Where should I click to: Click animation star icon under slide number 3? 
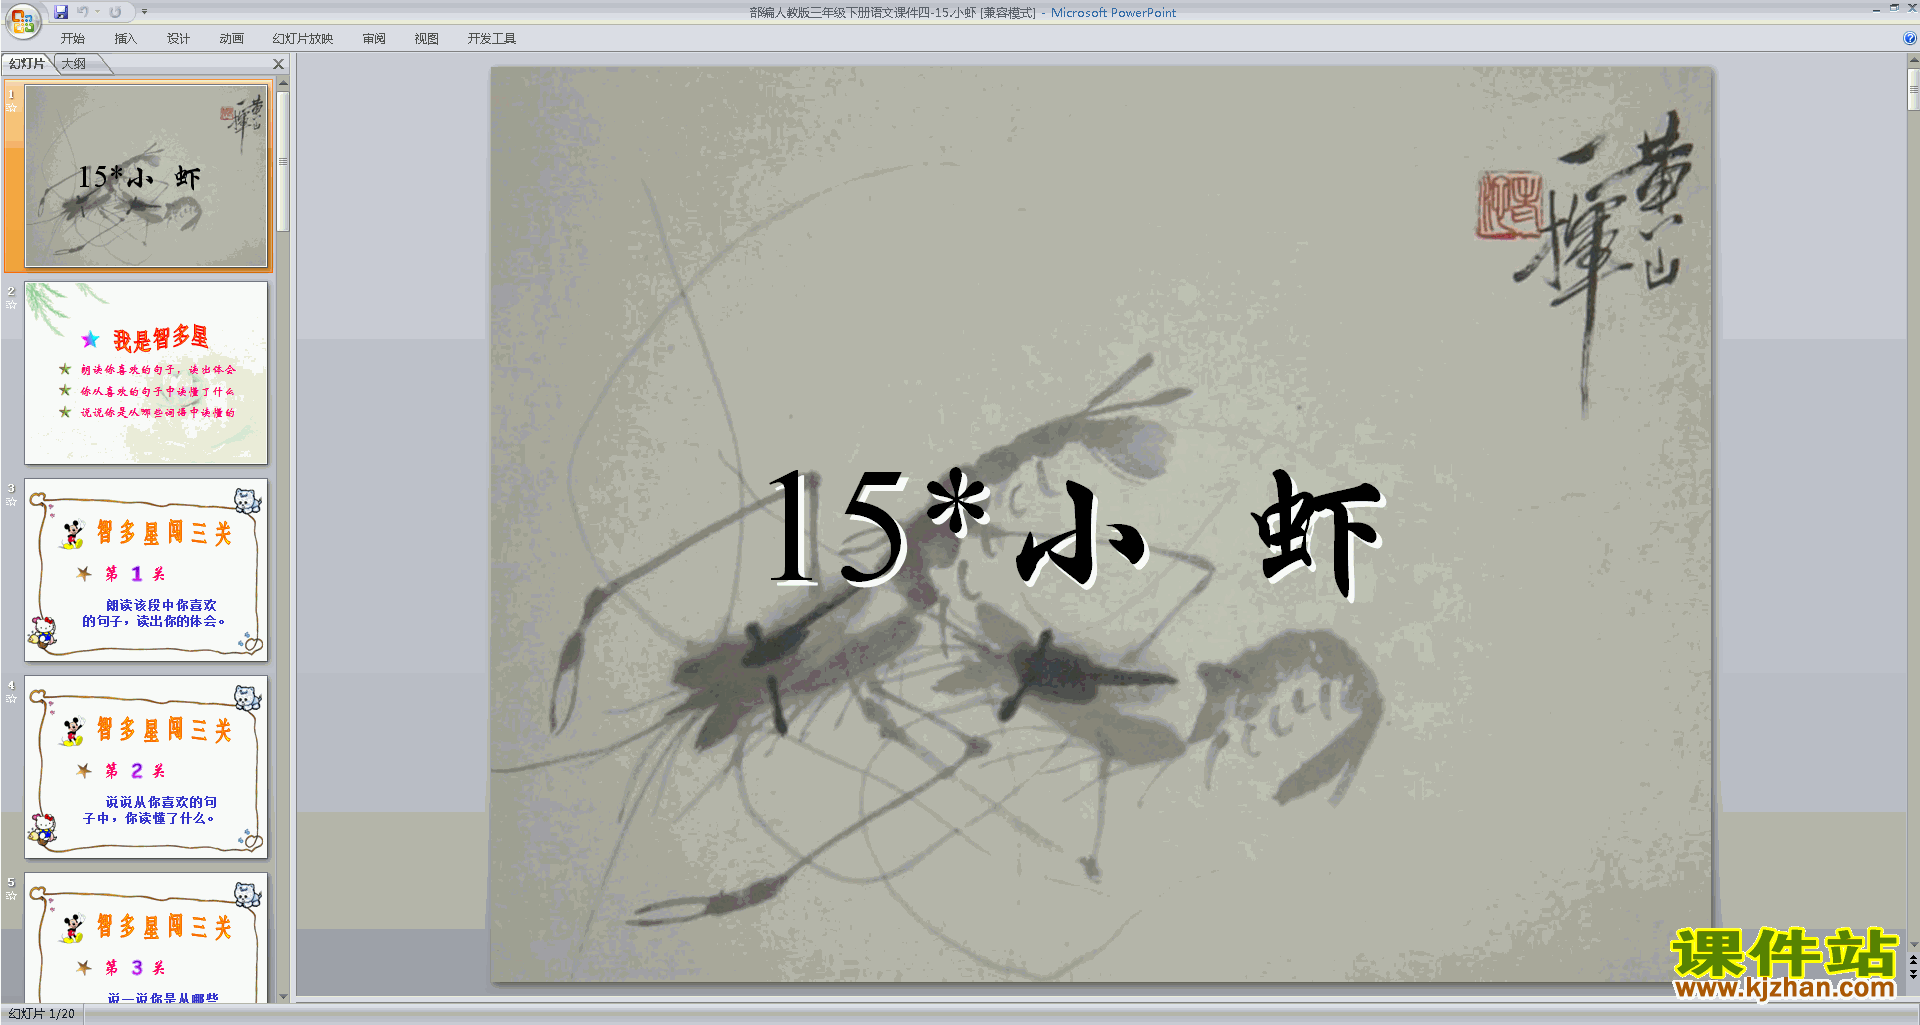pyautogui.click(x=12, y=502)
